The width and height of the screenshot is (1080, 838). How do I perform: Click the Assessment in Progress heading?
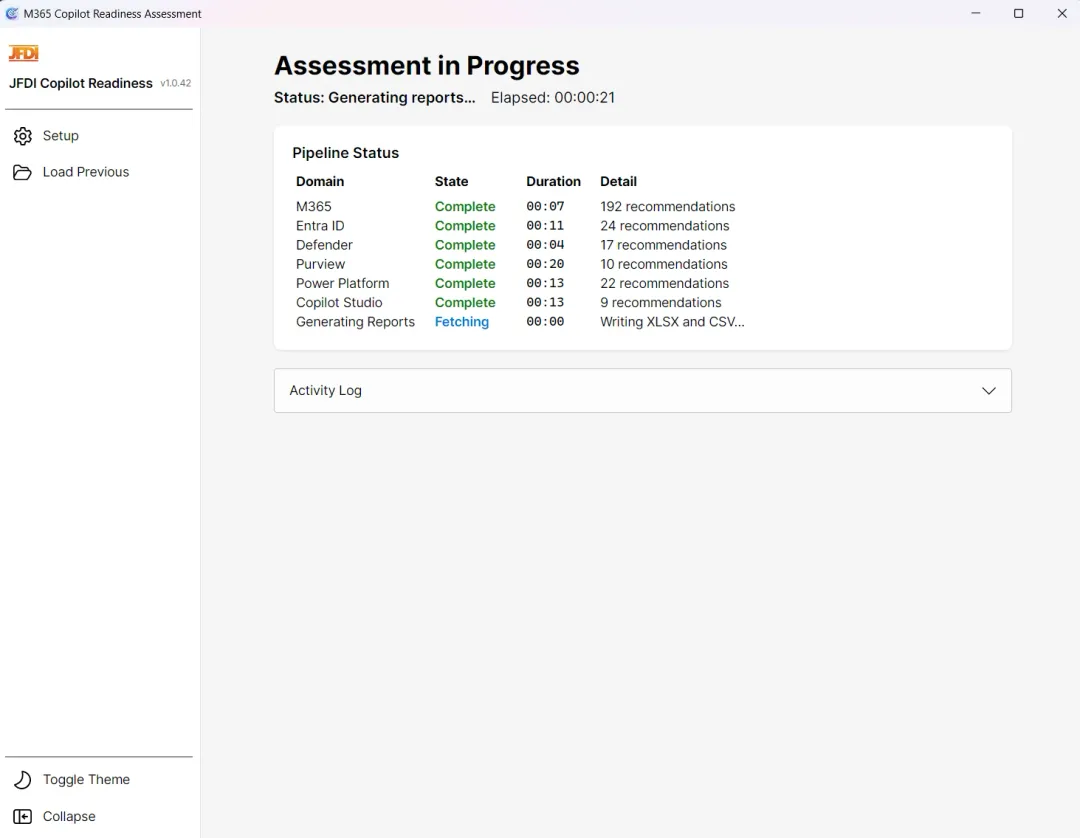(x=426, y=65)
